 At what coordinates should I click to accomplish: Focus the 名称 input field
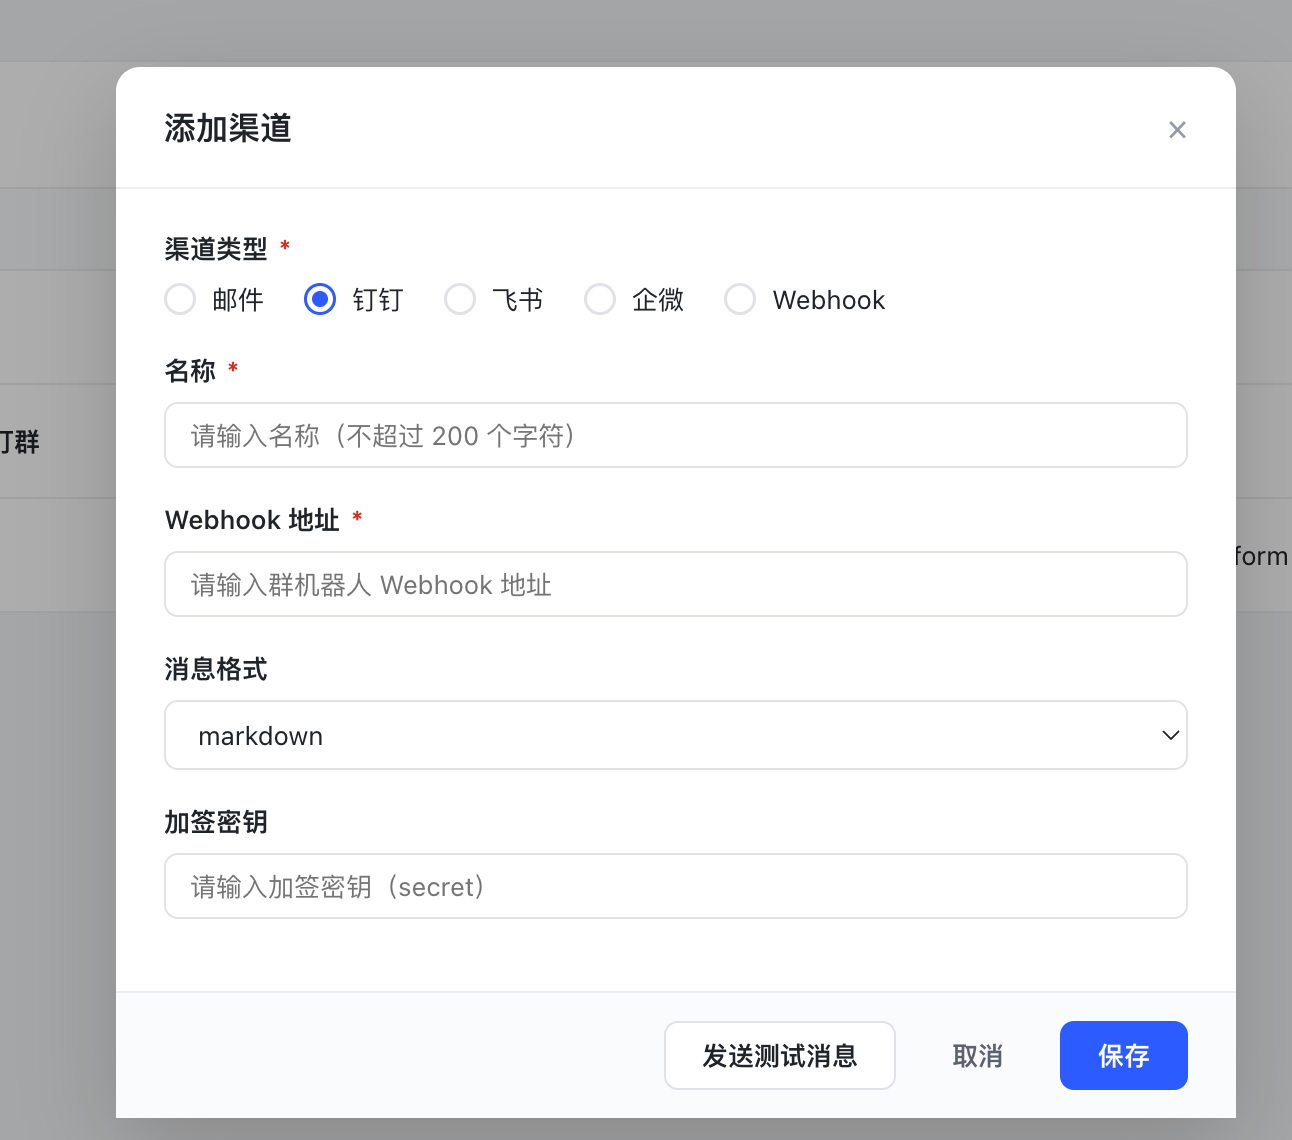point(676,435)
